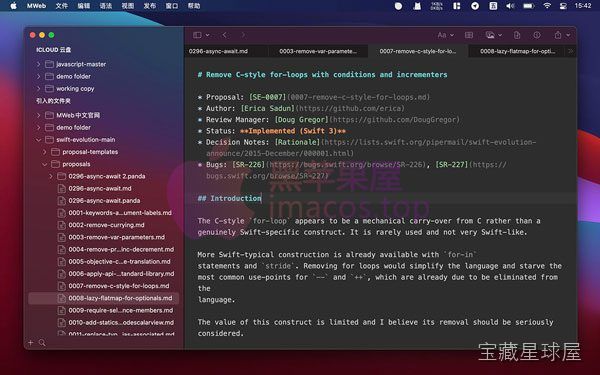Toggle the split preview layout icon
This screenshot has width=600, height=375.
pyautogui.click(x=469, y=35)
